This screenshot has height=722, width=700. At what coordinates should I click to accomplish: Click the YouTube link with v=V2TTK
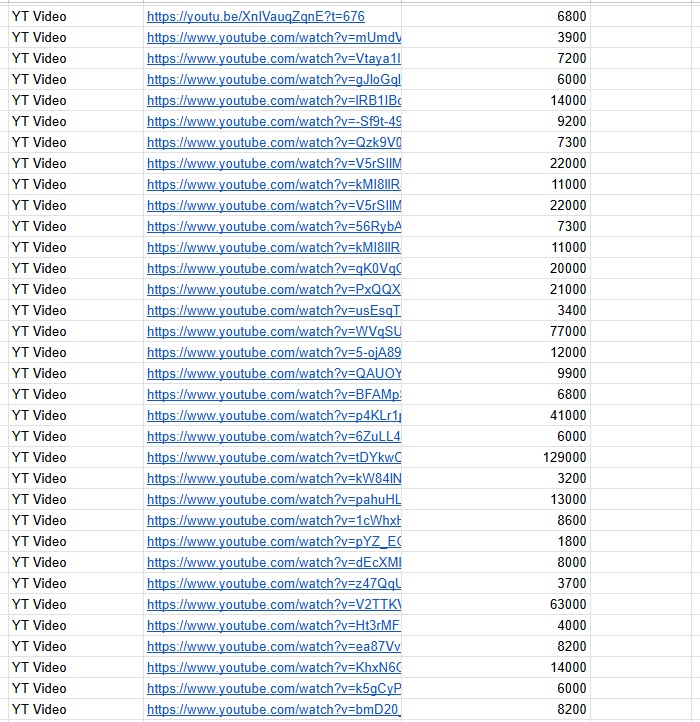[x=273, y=604]
